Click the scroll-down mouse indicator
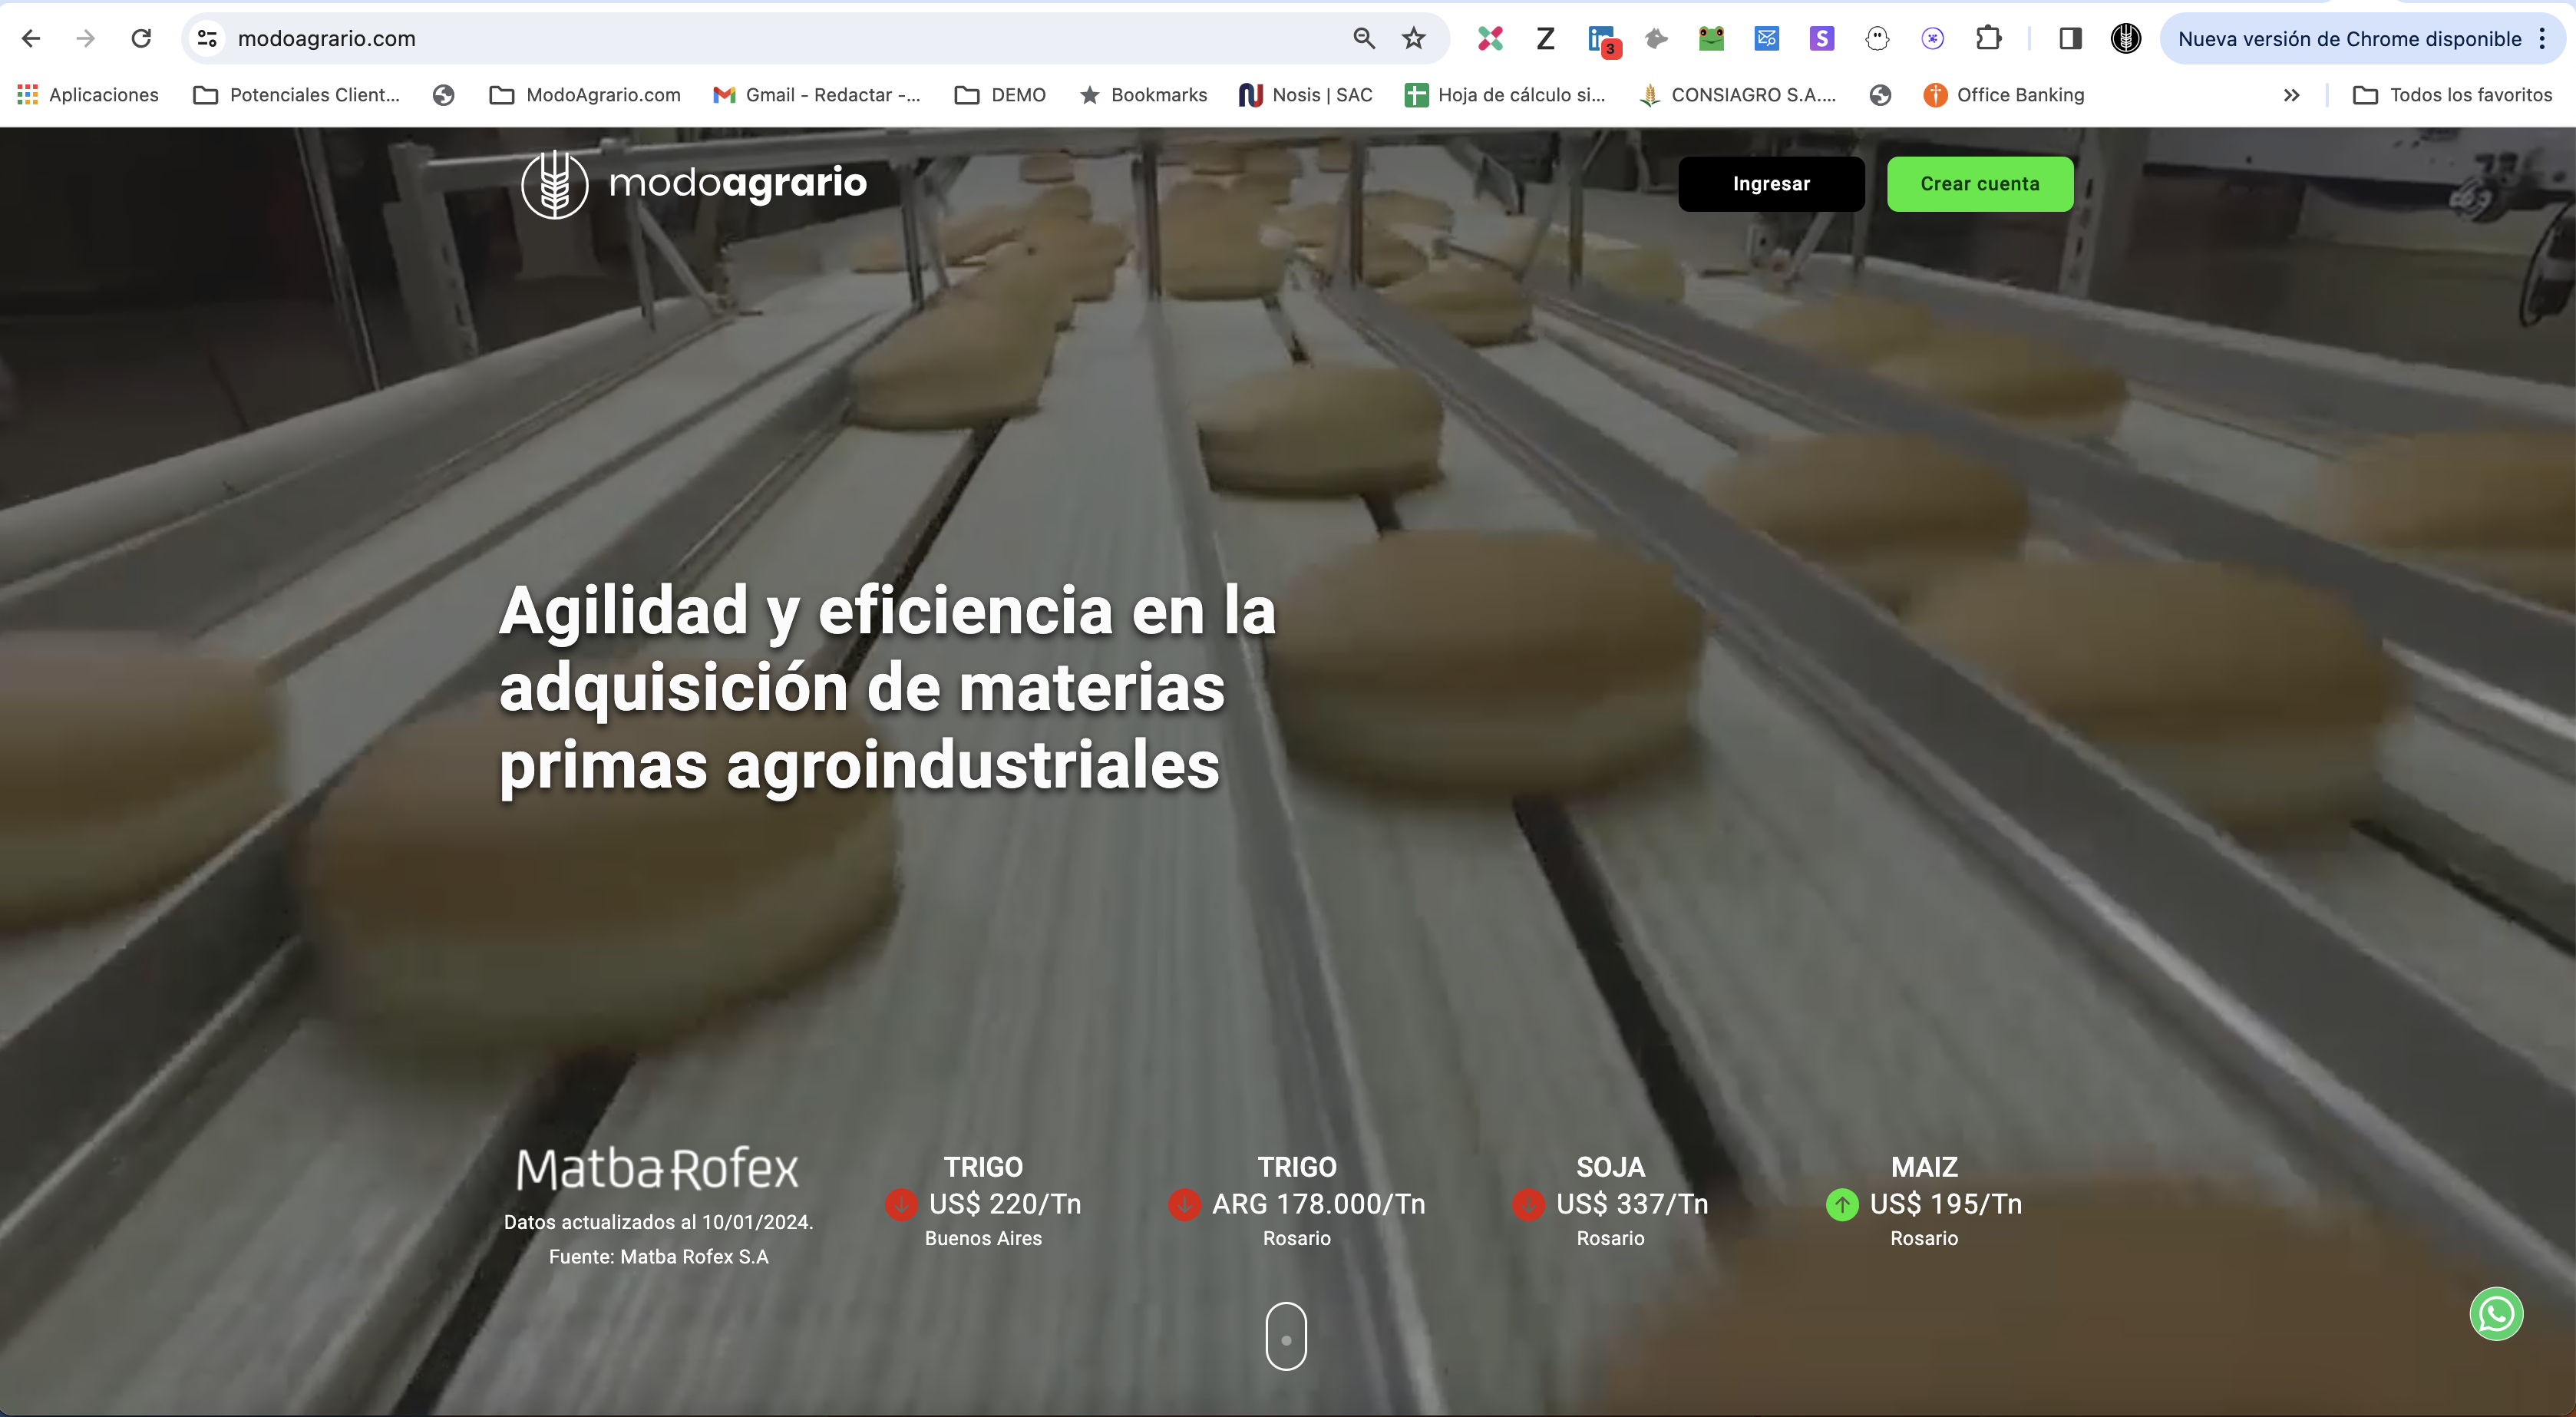Image resolution: width=2576 pixels, height=1417 pixels. tap(1286, 1336)
